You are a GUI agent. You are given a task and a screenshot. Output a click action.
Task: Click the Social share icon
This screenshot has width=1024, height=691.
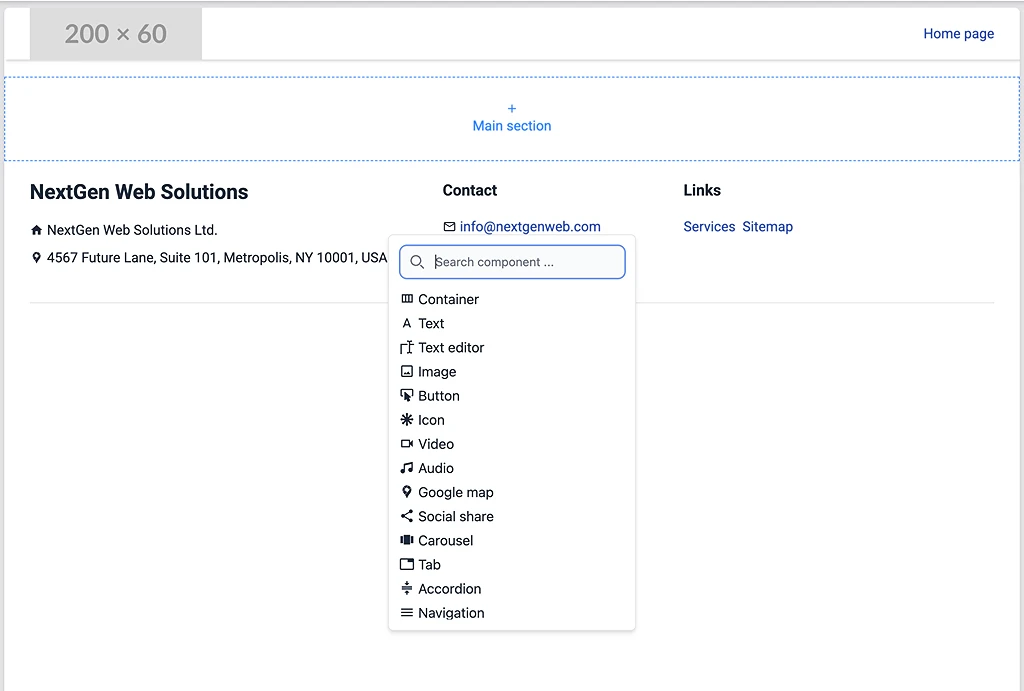(x=407, y=516)
